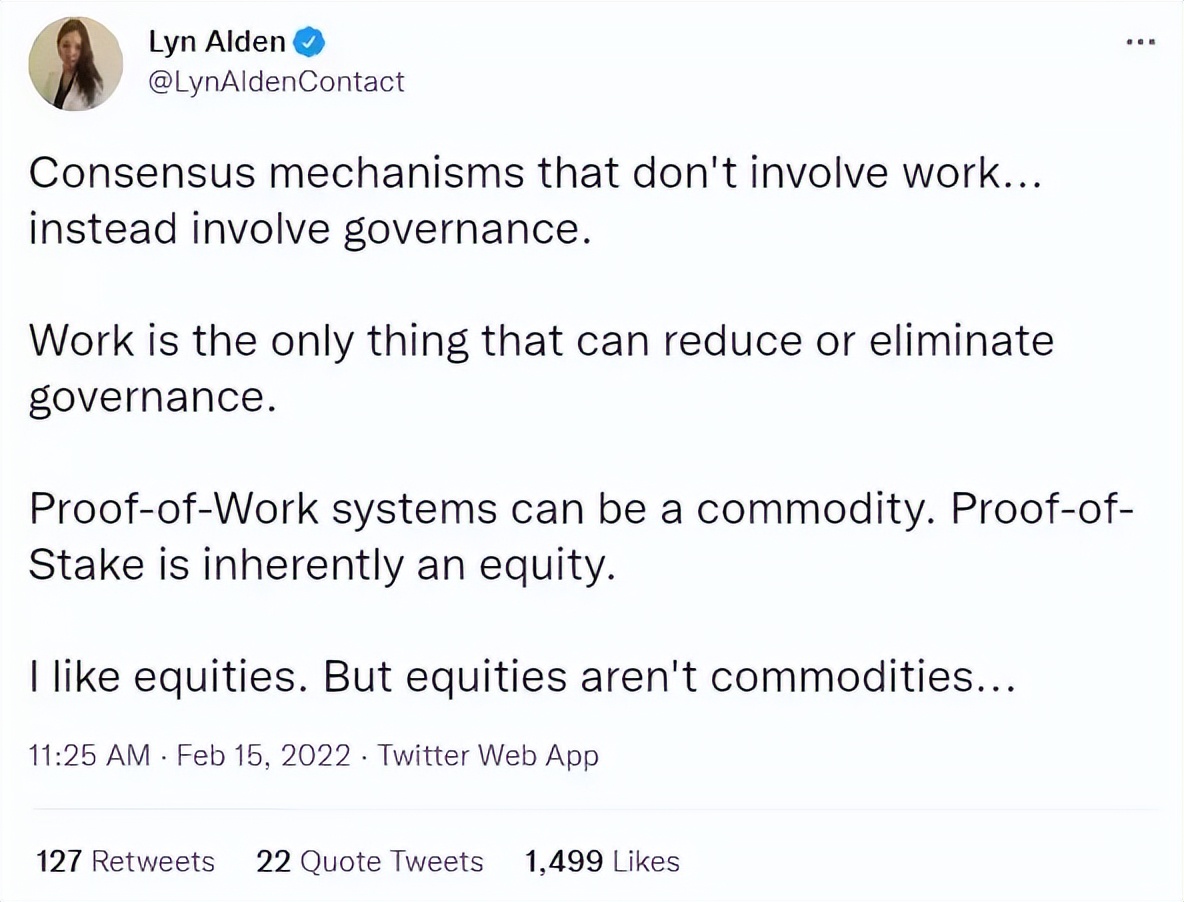Click the Twitter Web App source link
This screenshot has height=902, width=1184.
click(488, 756)
